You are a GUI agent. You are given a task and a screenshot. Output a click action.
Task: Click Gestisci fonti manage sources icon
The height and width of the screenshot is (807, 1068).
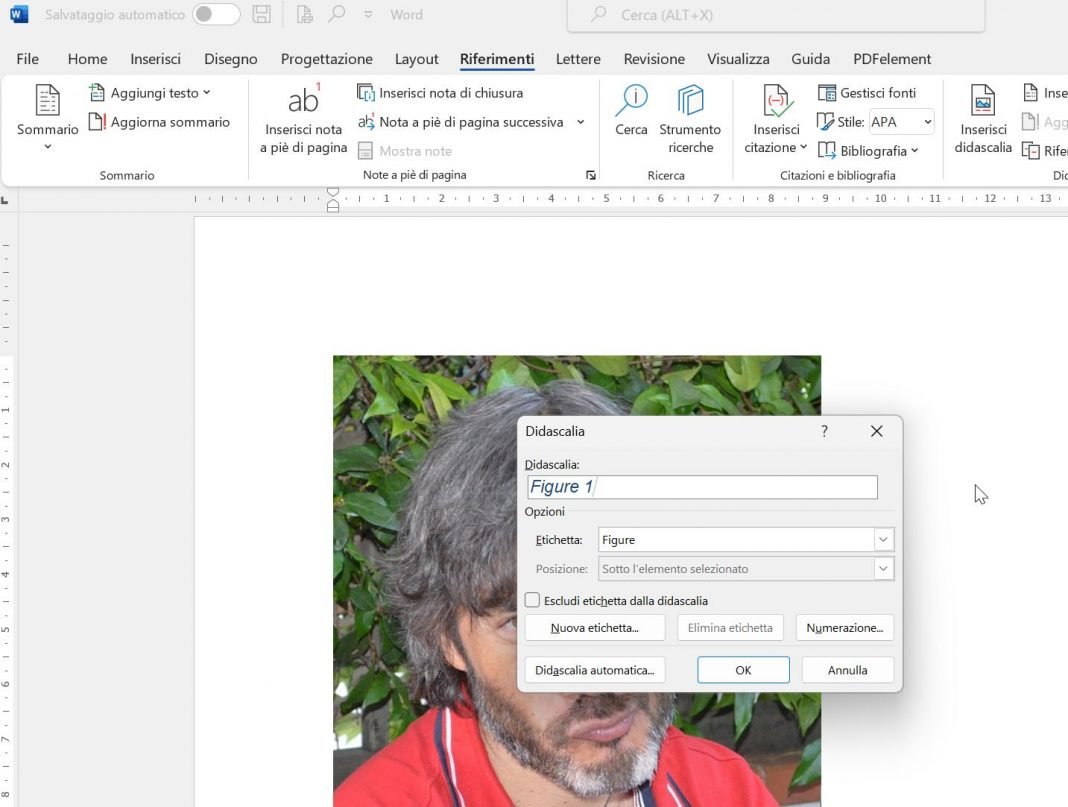pos(827,93)
